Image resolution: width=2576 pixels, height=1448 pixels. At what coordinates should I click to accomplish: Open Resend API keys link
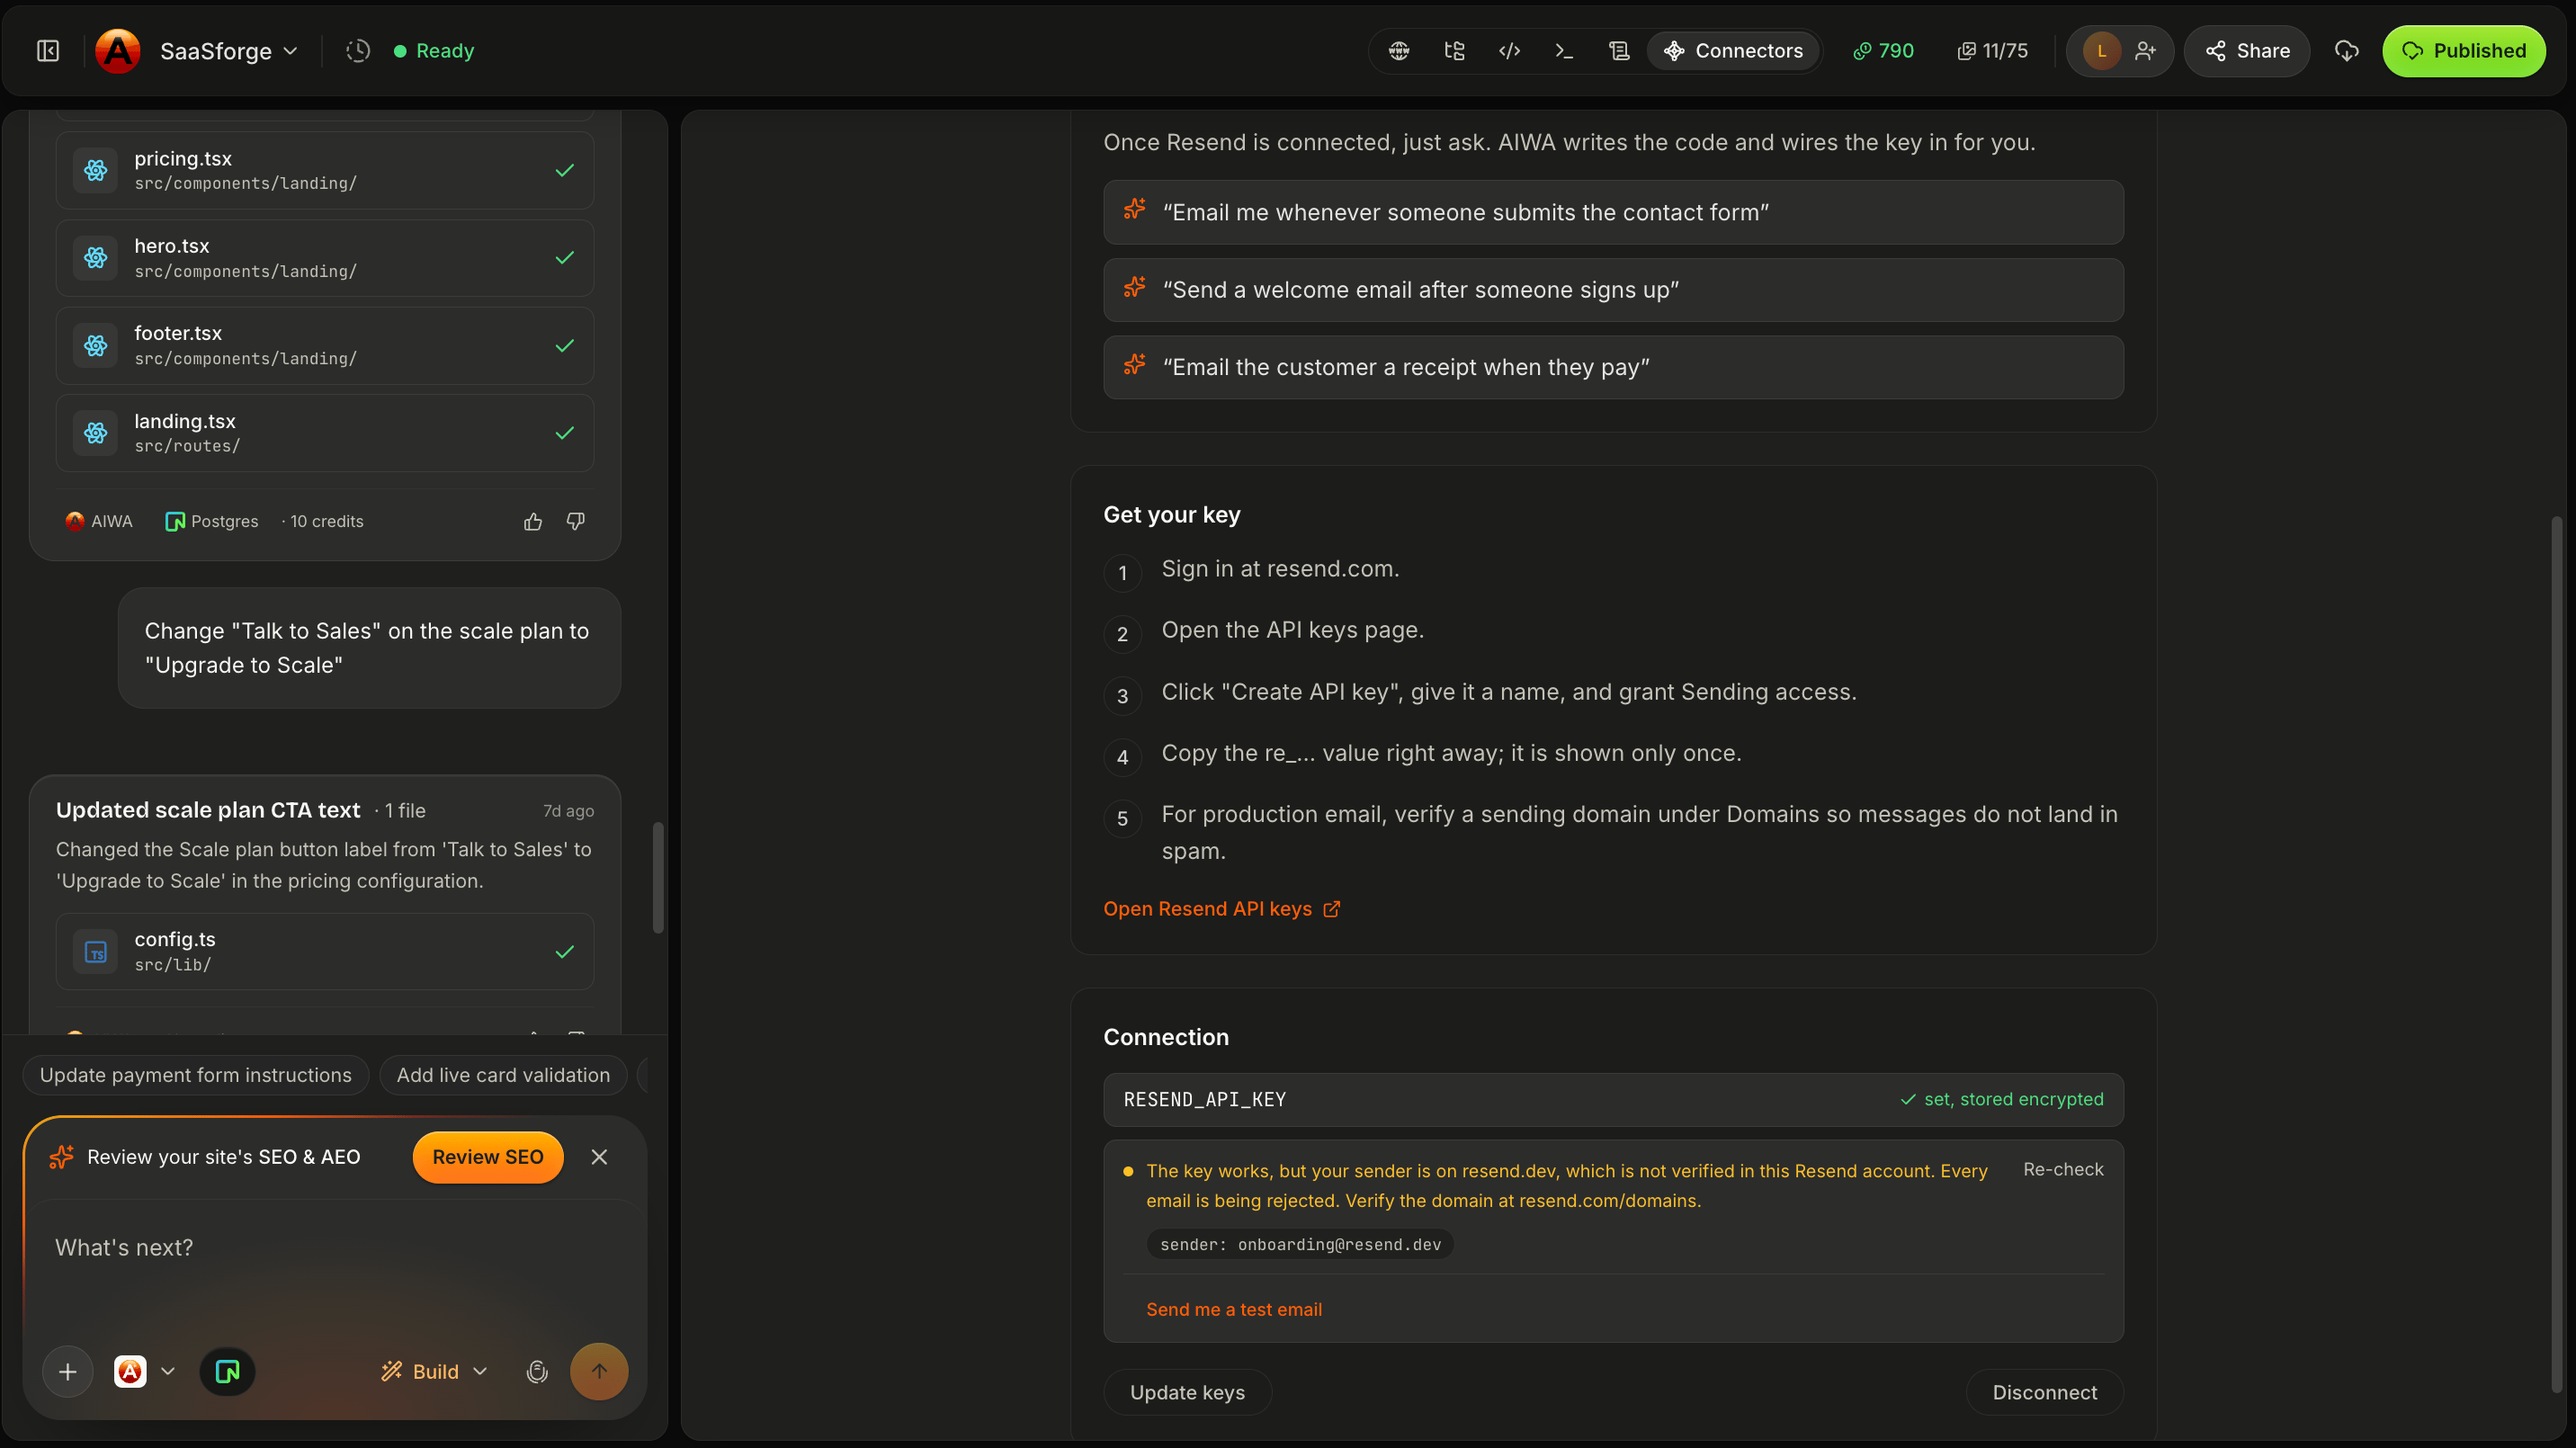coord(1221,909)
